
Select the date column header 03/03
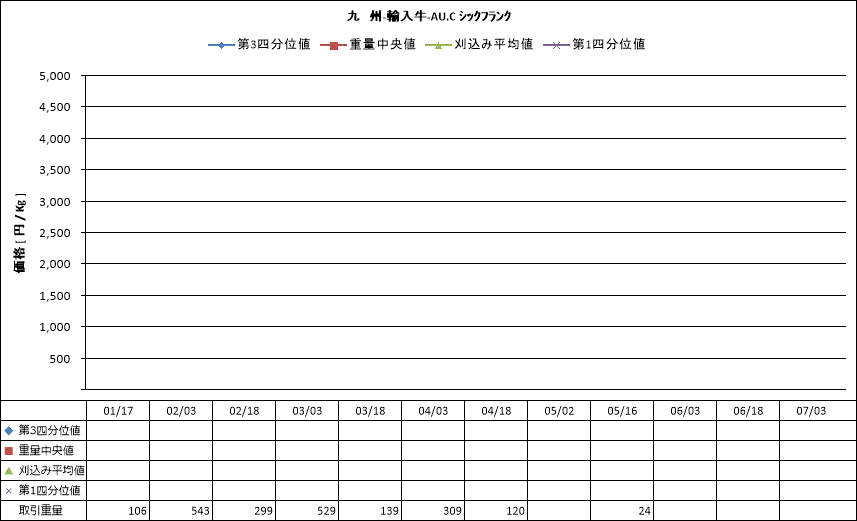point(307,411)
